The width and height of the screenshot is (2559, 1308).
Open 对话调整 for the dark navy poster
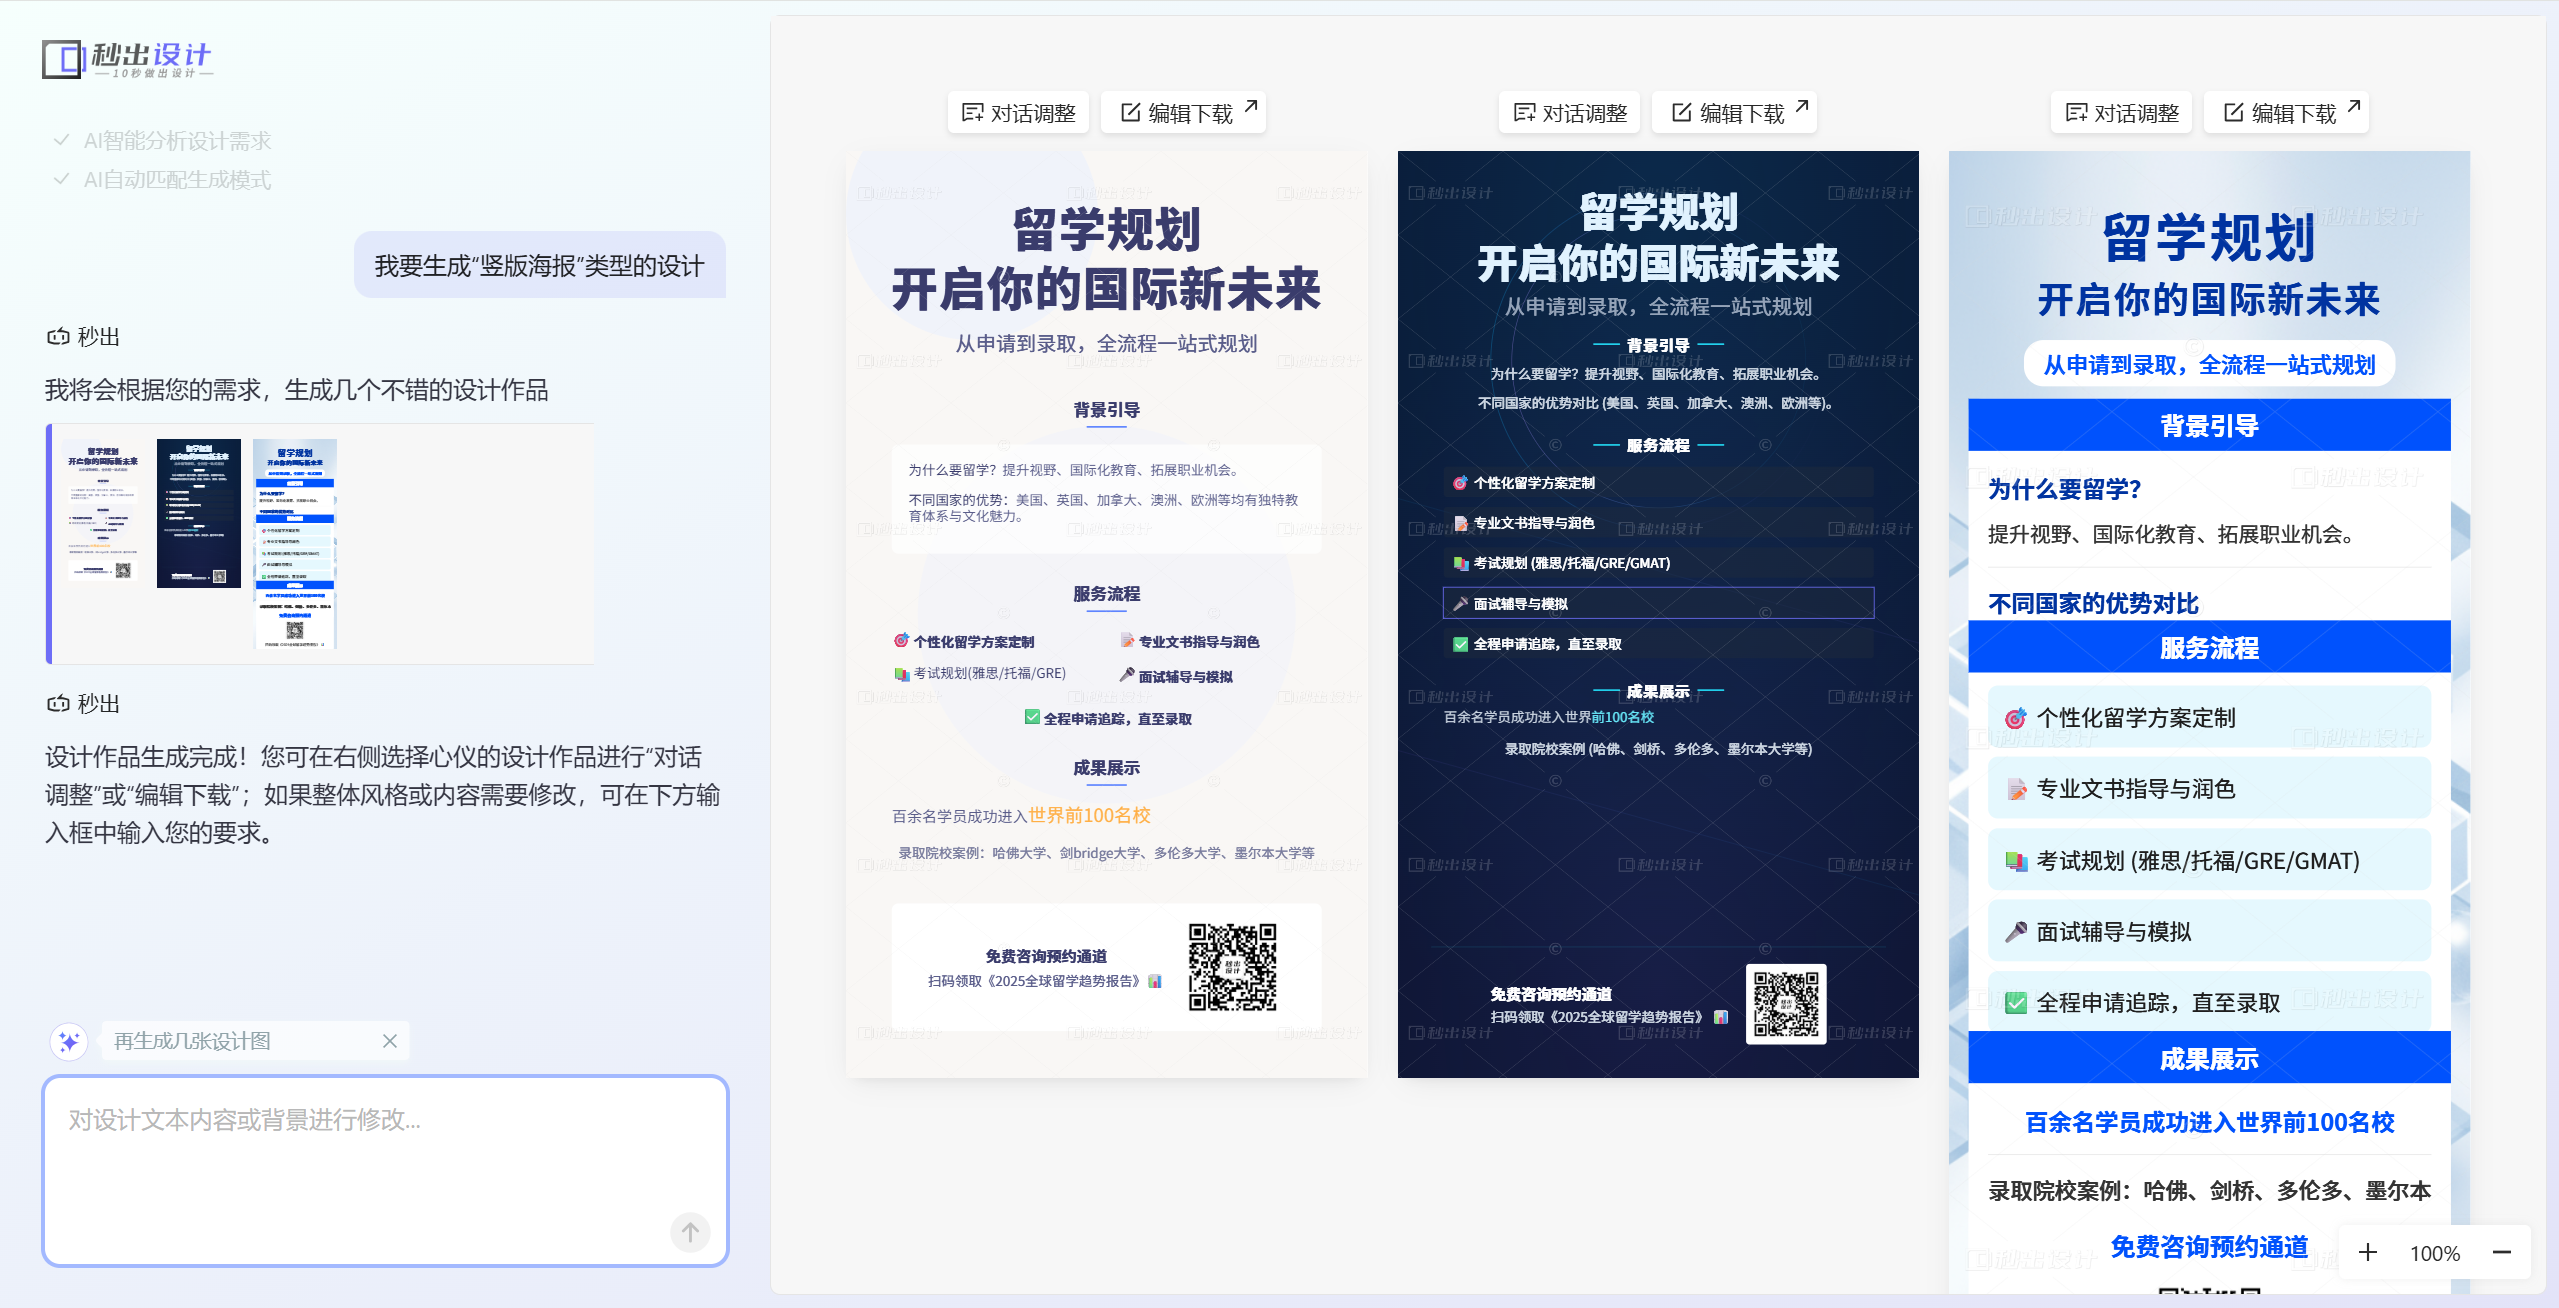[x=1570, y=113]
